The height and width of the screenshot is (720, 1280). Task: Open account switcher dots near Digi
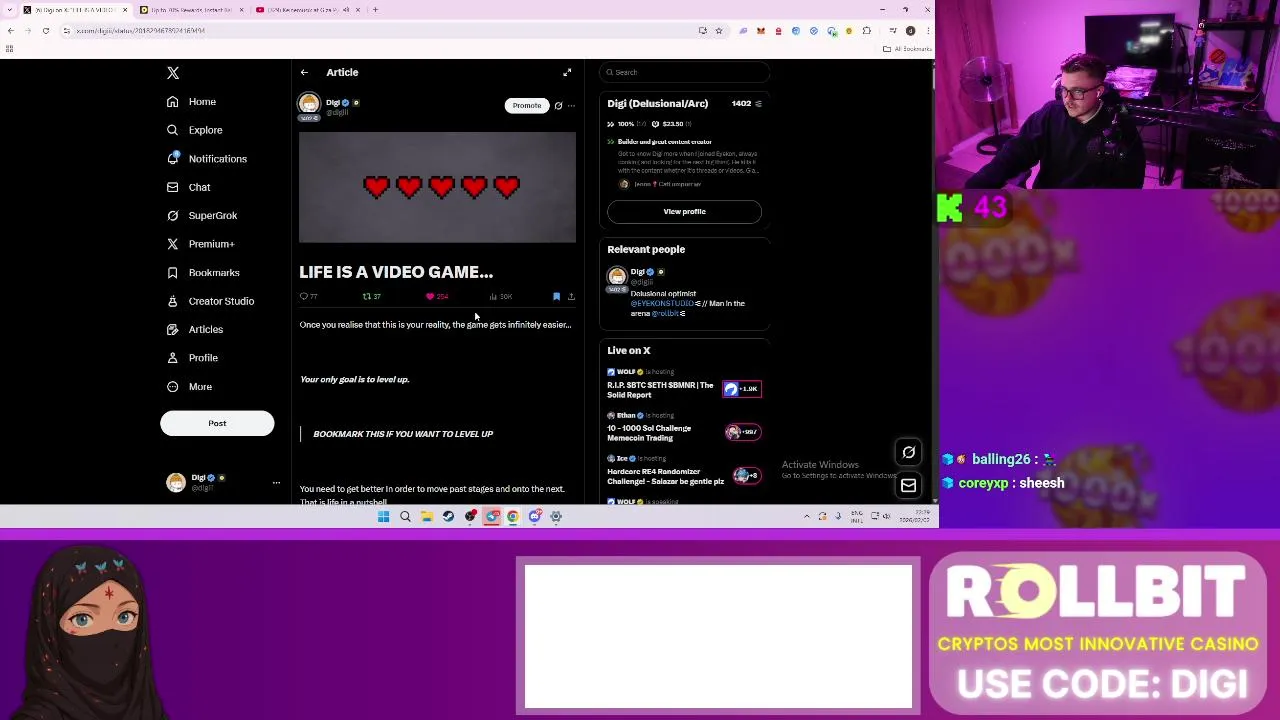[276, 483]
